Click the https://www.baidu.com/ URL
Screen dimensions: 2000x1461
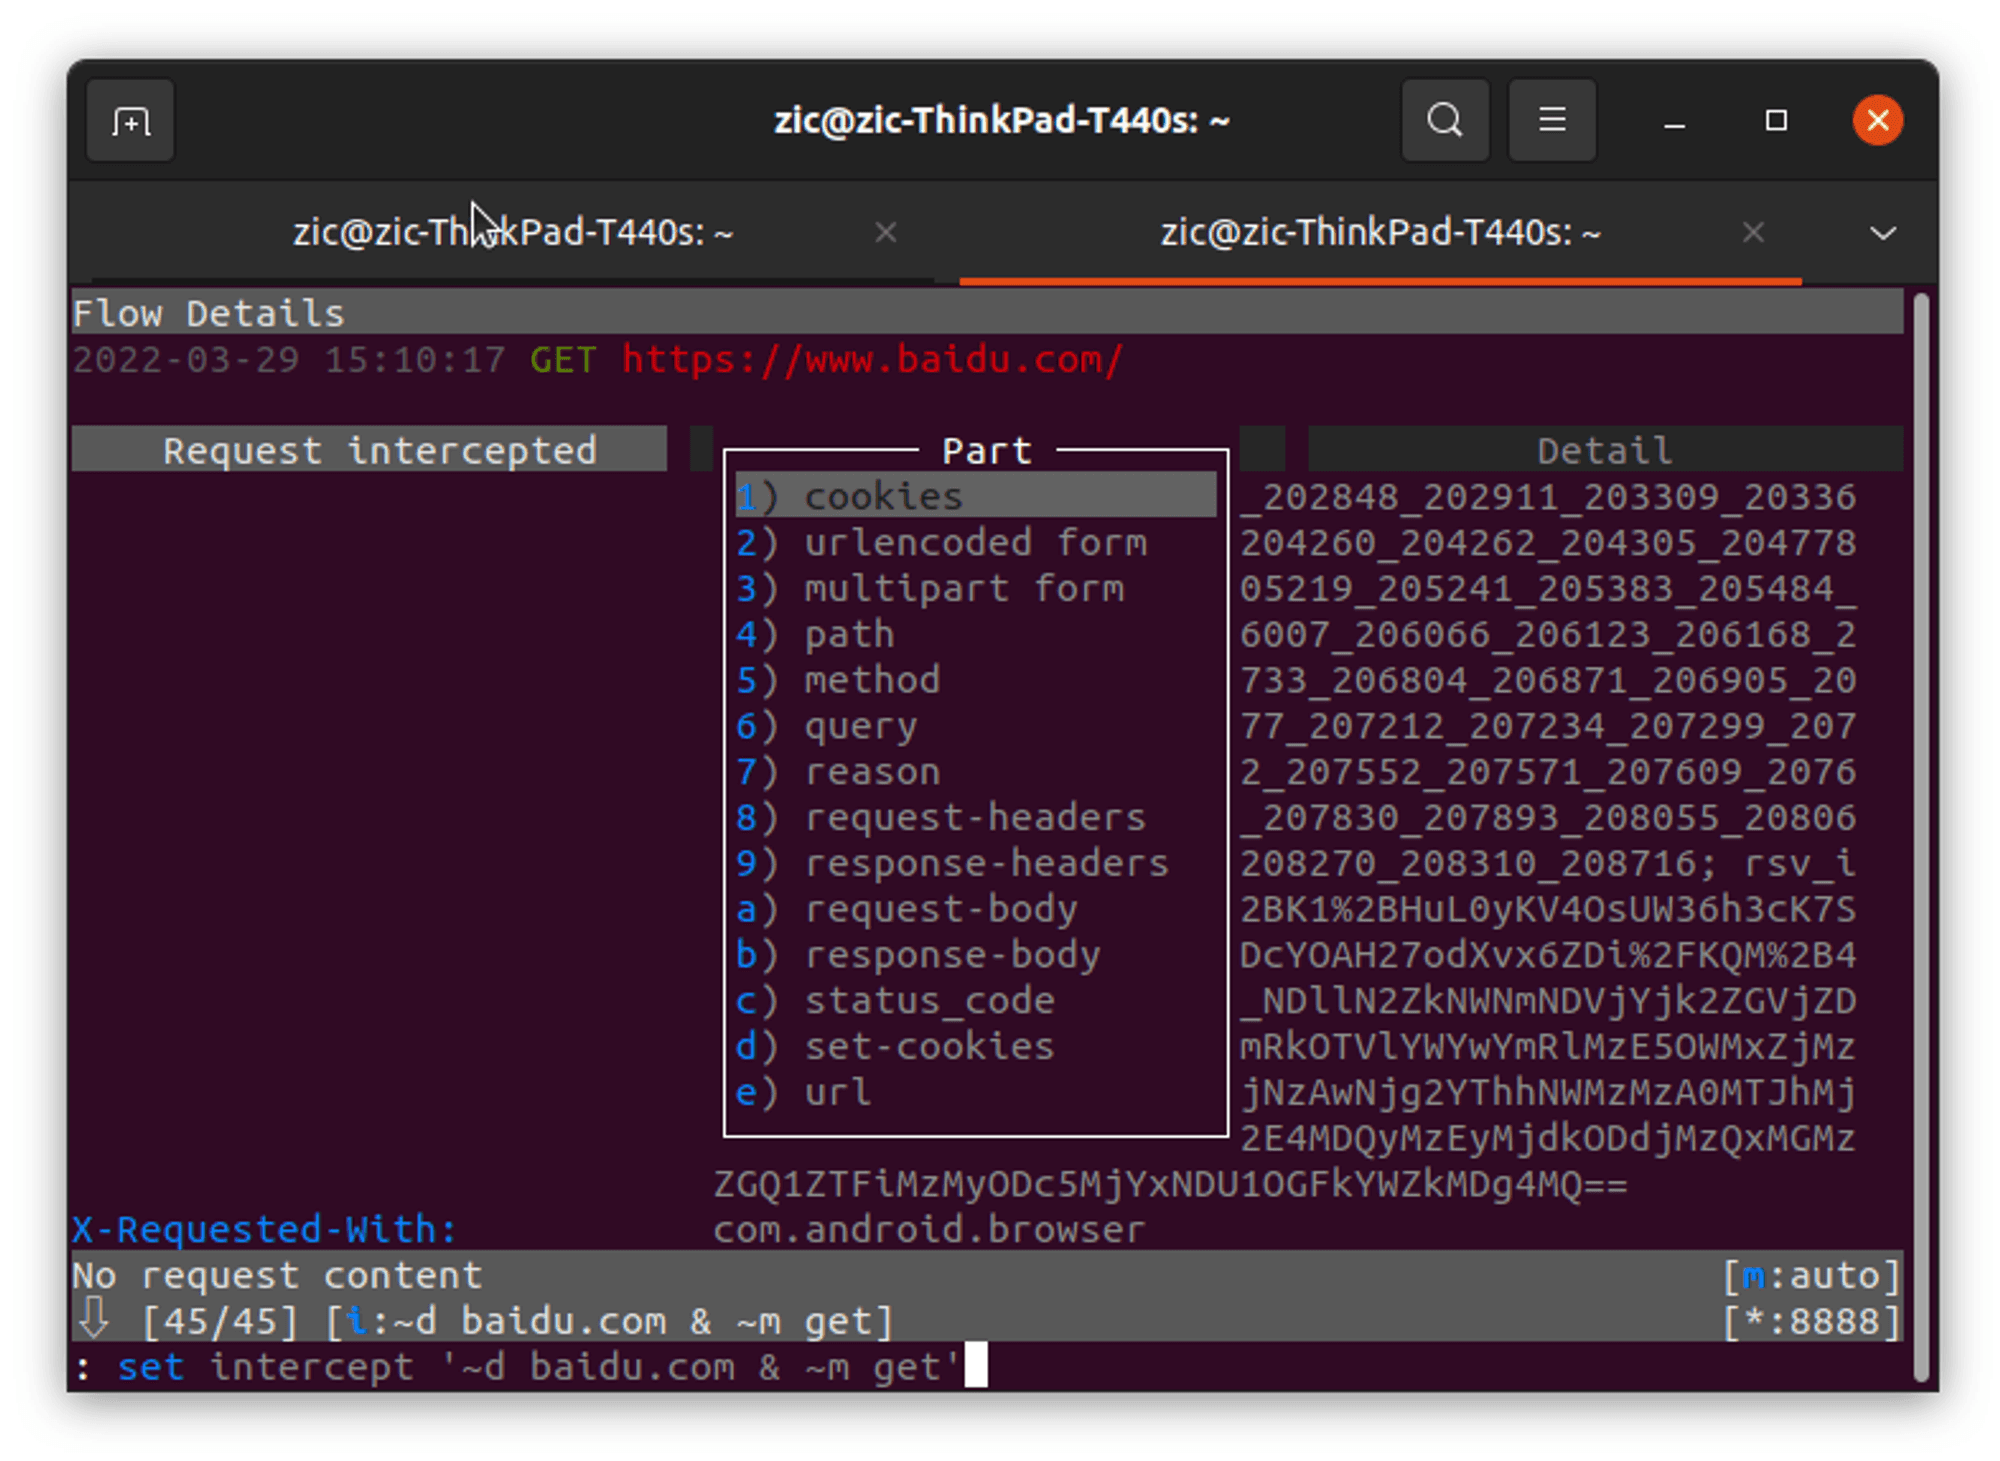[x=872, y=359]
